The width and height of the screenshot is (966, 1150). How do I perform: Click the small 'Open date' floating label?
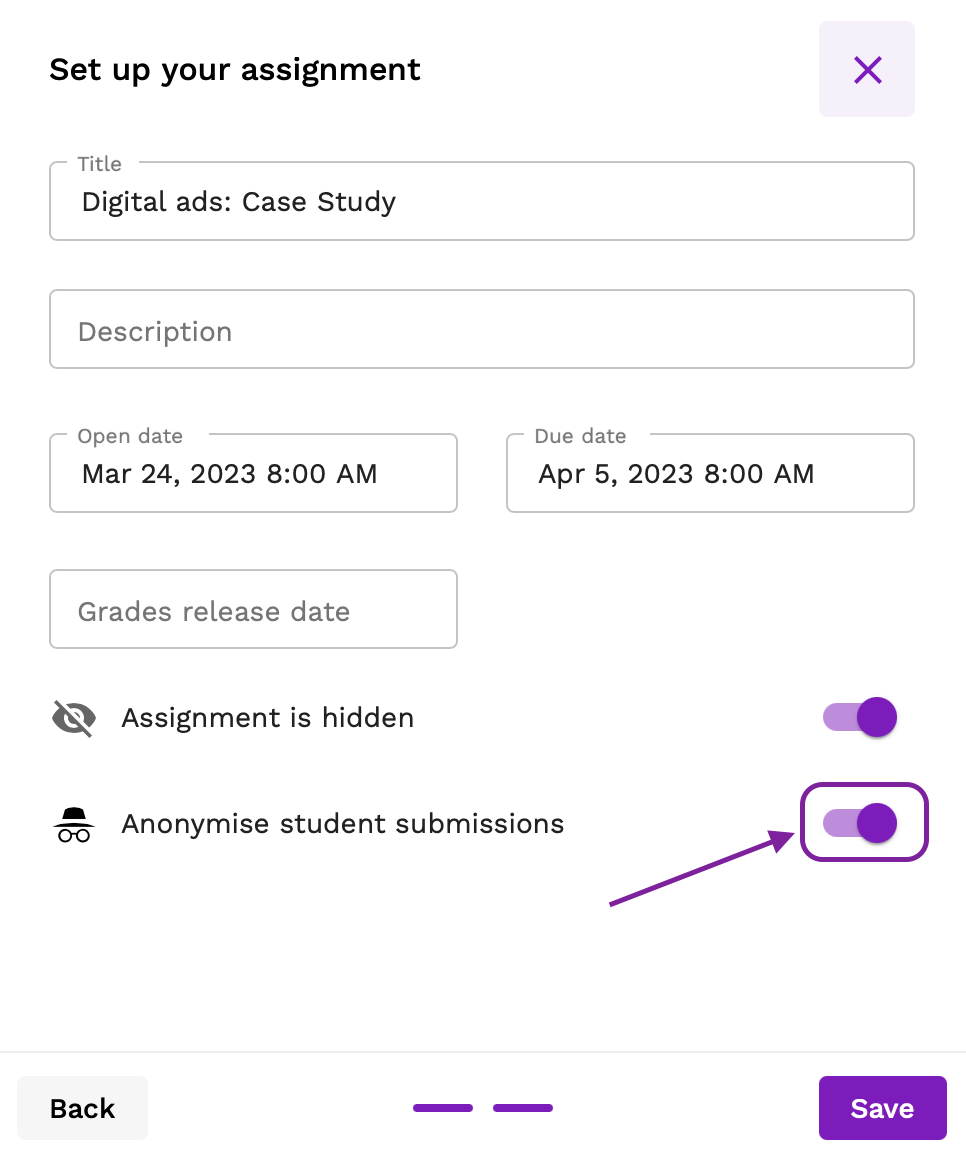pyautogui.click(x=130, y=436)
